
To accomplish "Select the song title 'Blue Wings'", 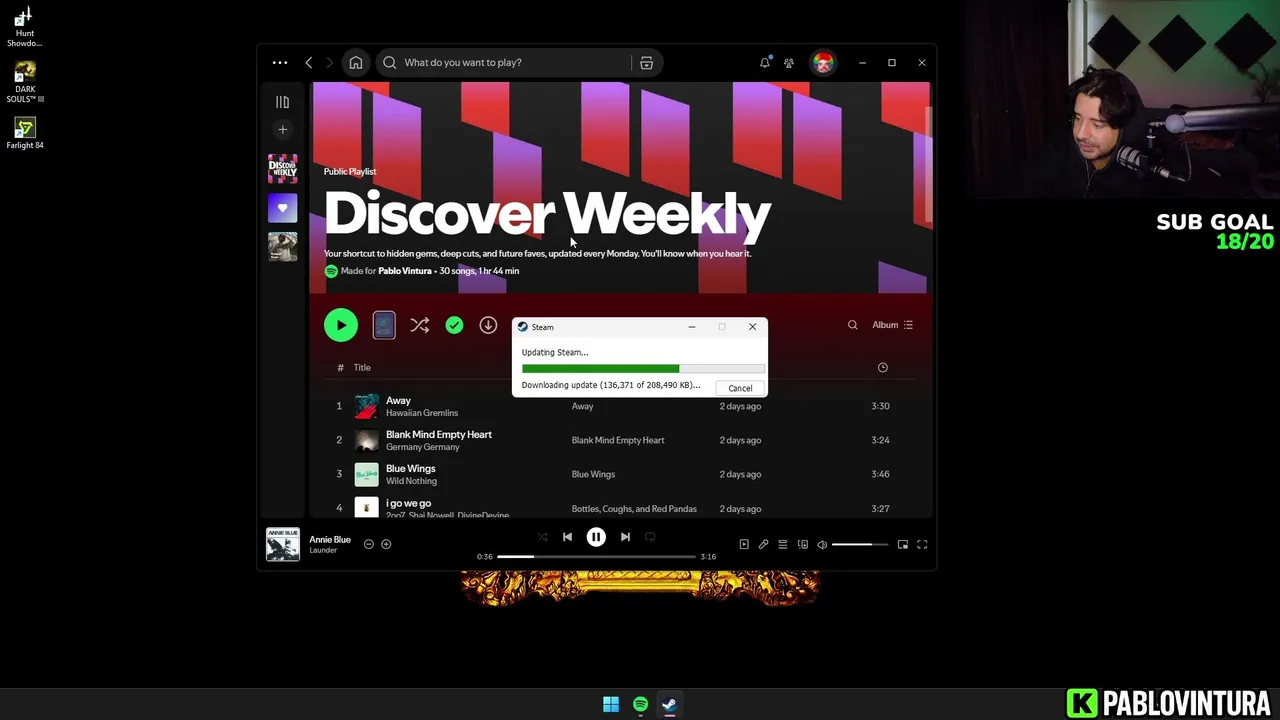I will 411,468.
